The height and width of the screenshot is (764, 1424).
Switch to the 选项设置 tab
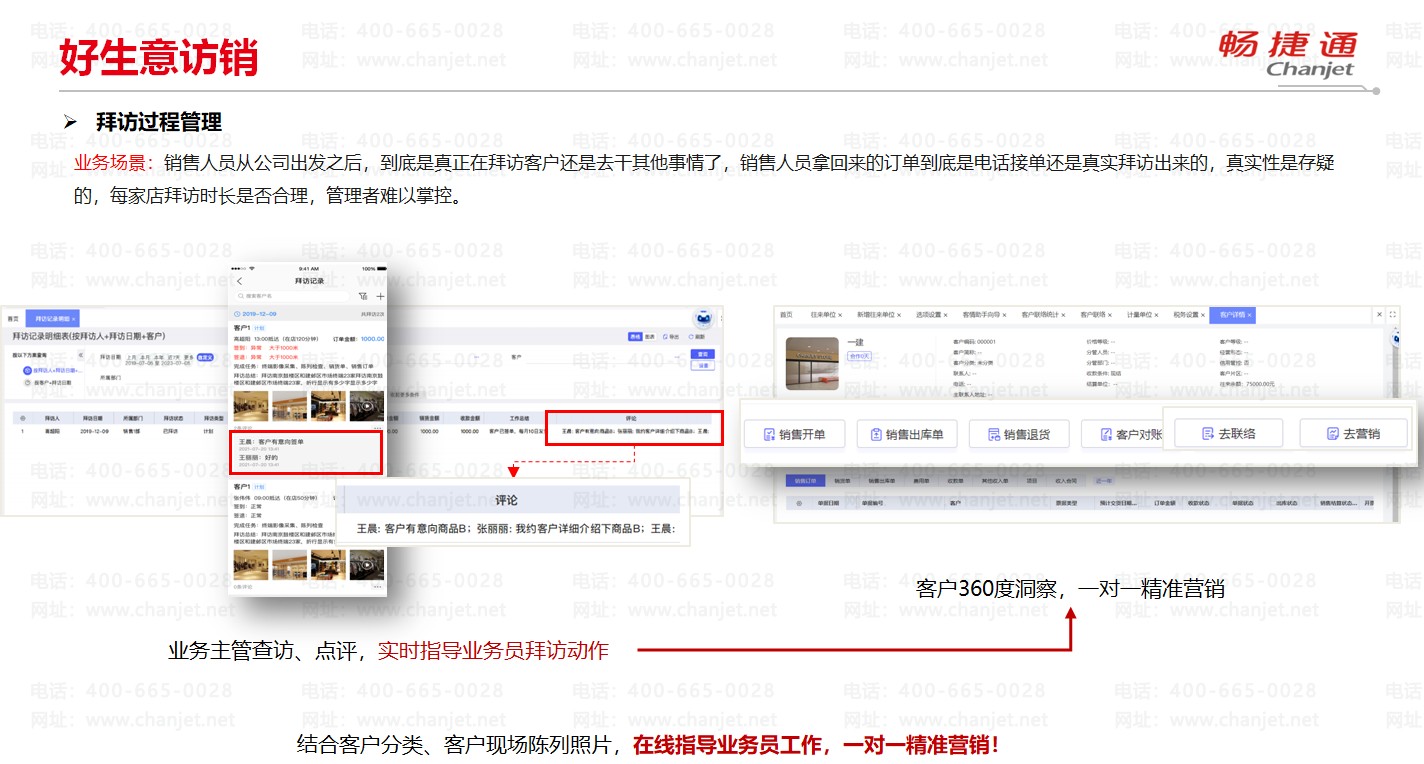[x=930, y=315]
